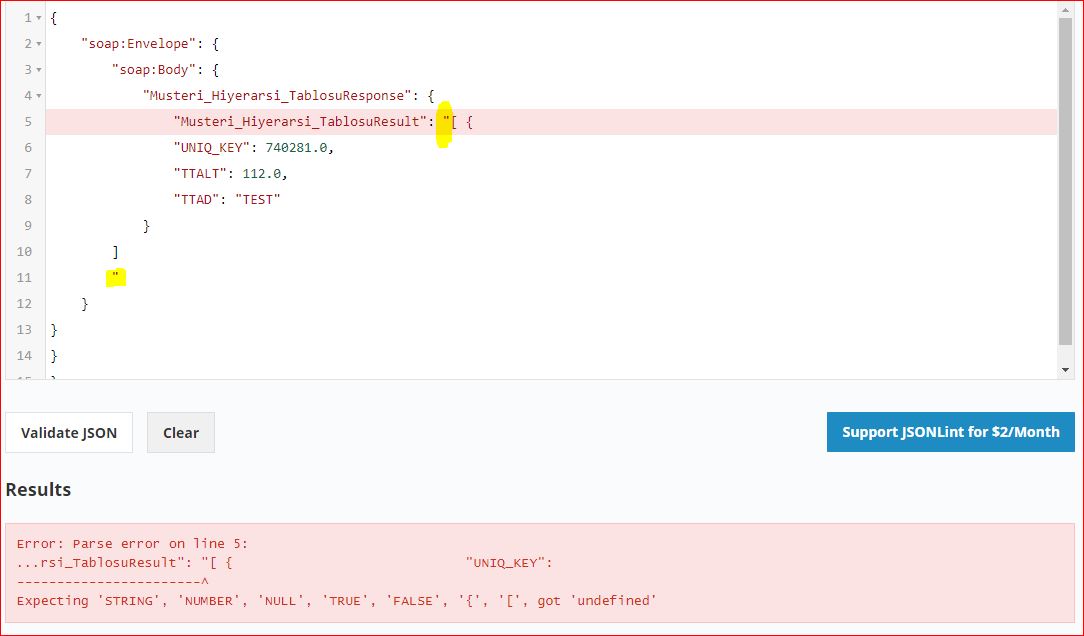1084x636 pixels.
Task: Click the highlighted quote on line 5
Action: pyautogui.click(x=446, y=122)
